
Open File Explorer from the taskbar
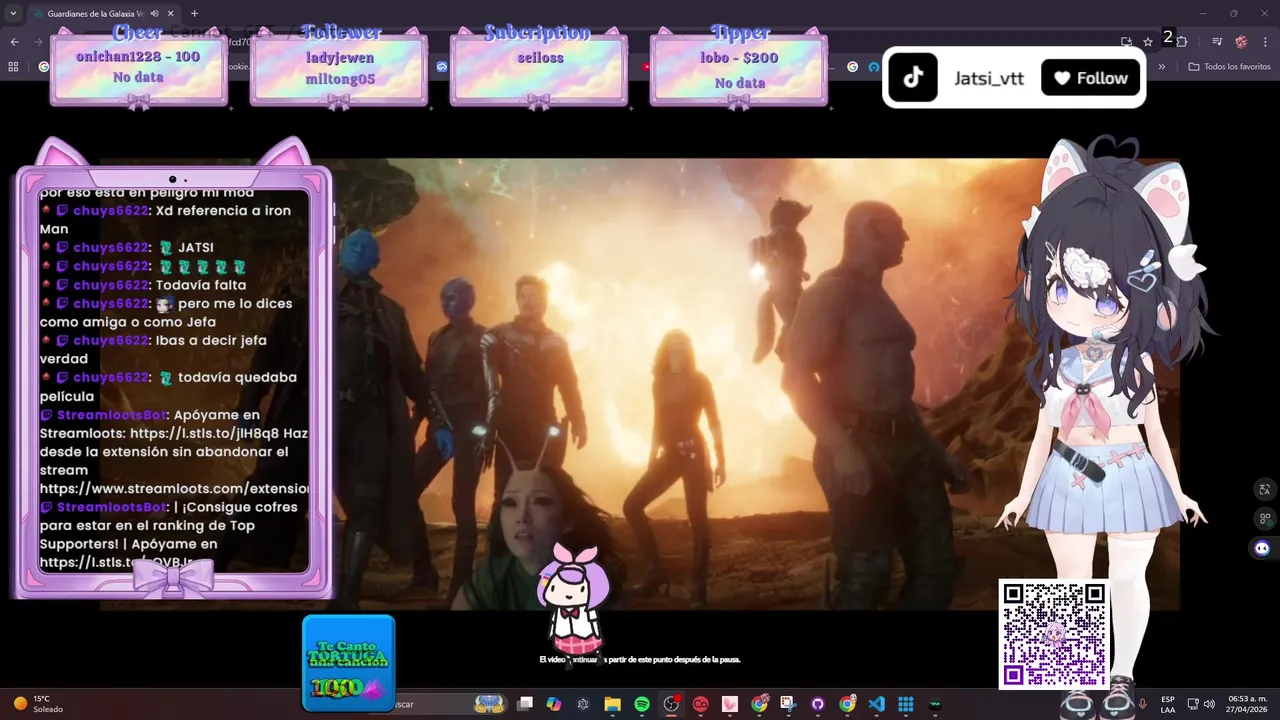[612, 704]
